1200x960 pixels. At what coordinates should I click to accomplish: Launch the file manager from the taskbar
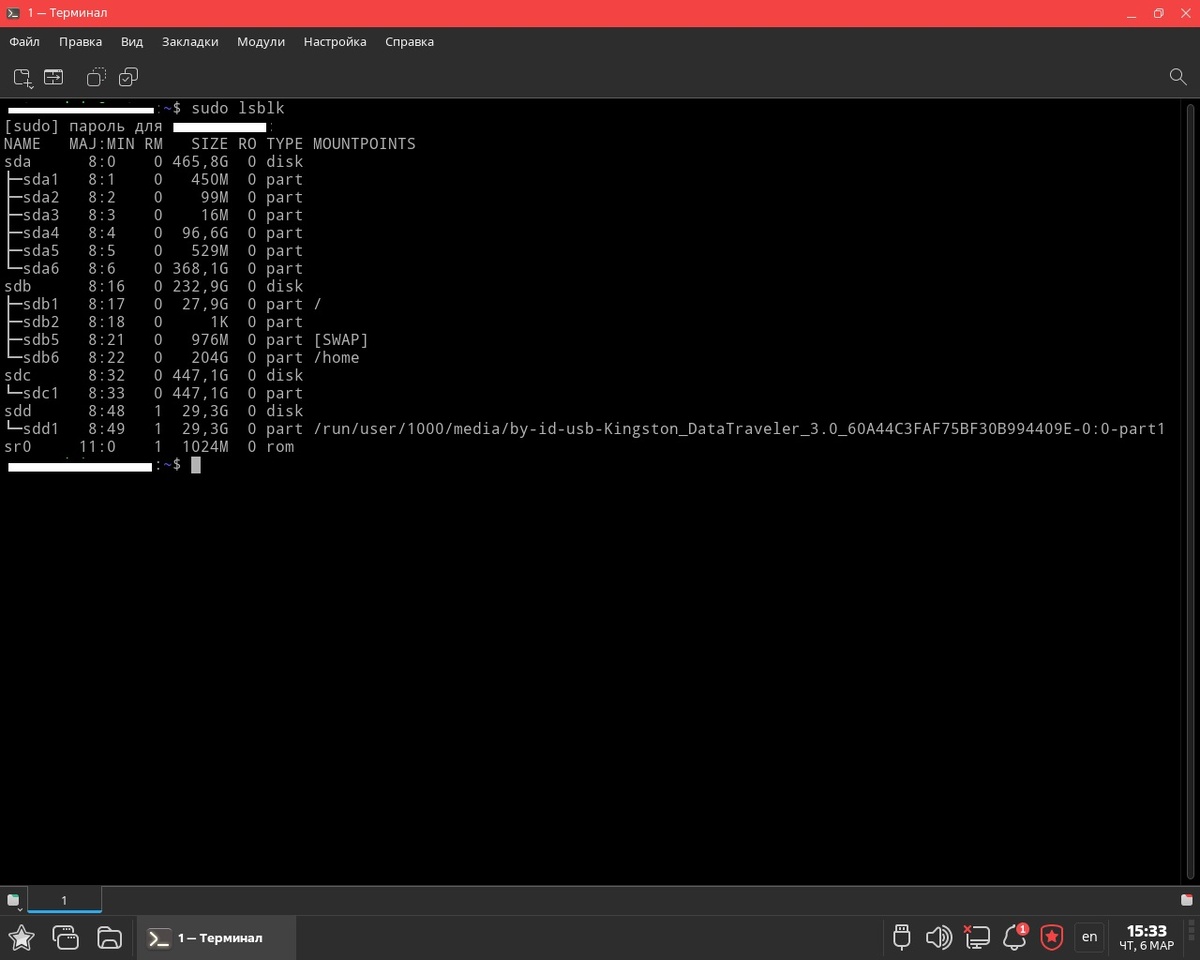pos(109,937)
